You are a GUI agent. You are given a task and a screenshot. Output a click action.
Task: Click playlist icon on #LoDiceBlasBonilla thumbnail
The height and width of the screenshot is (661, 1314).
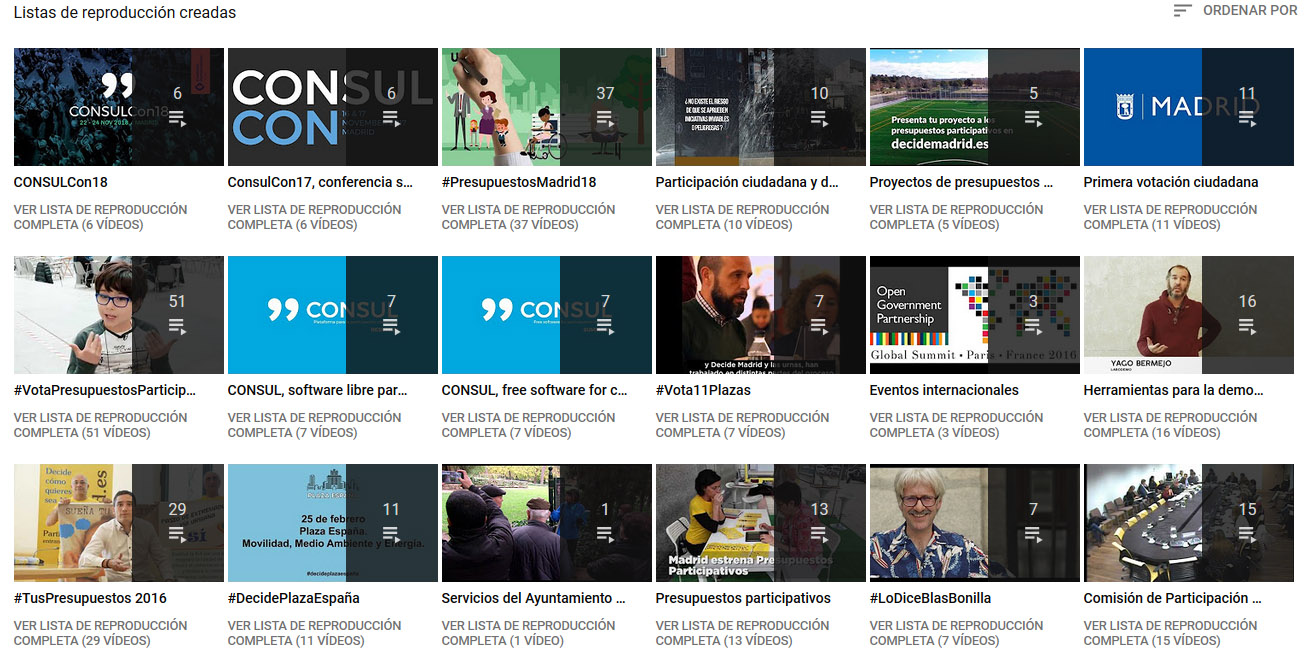[x=1033, y=534]
